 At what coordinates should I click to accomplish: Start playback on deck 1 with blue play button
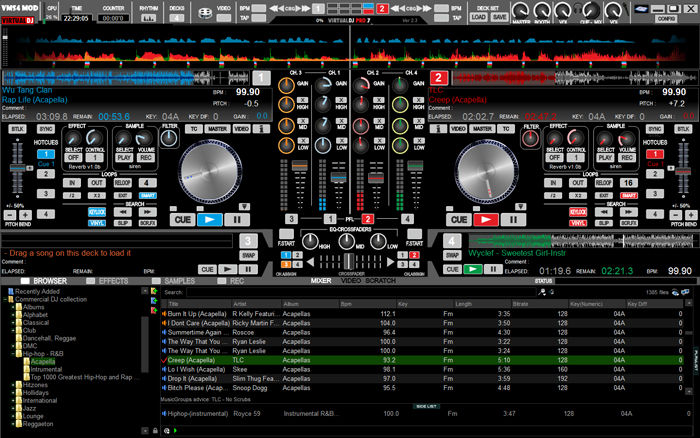pos(210,220)
